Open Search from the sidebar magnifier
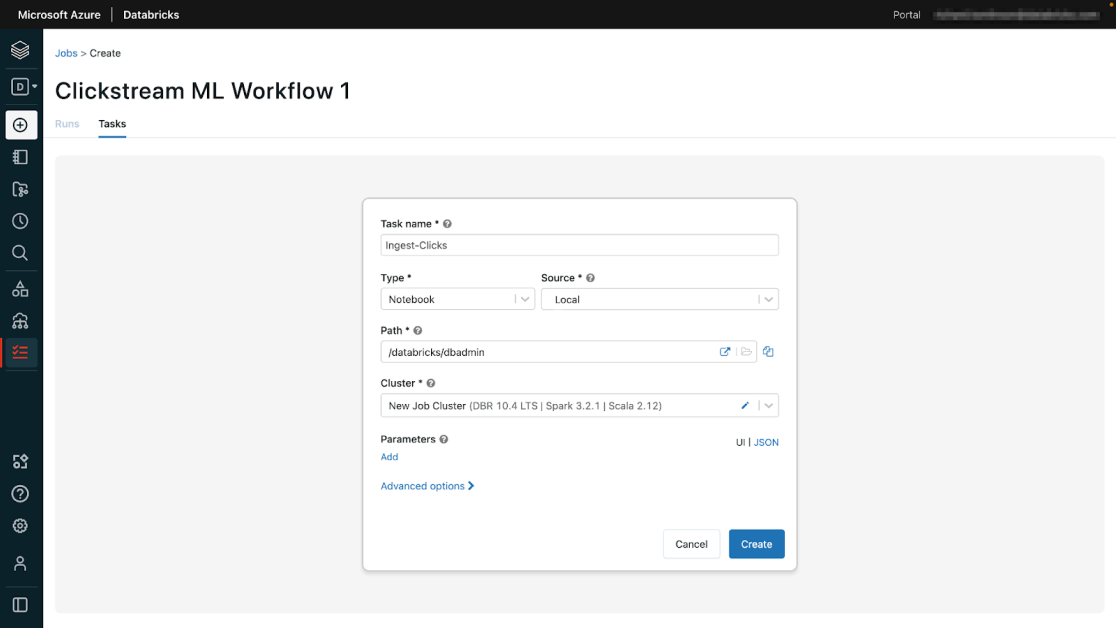This screenshot has width=1116, height=628. pos(20,253)
